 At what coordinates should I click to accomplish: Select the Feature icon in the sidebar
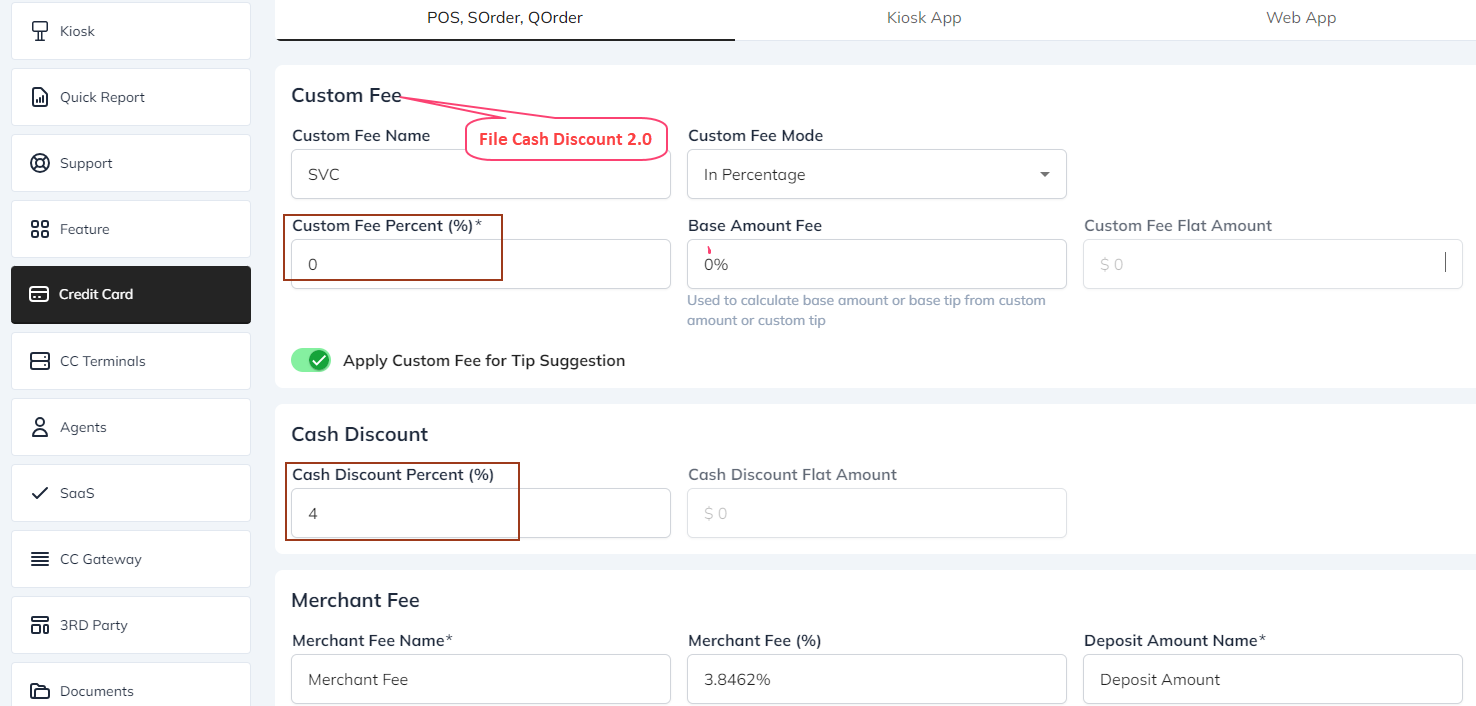(x=38, y=229)
